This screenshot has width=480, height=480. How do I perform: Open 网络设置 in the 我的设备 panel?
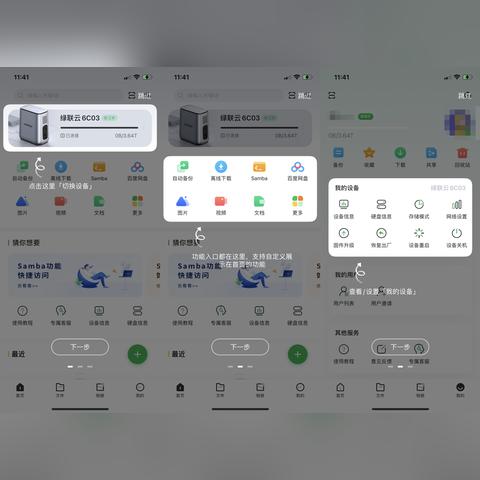click(457, 209)
